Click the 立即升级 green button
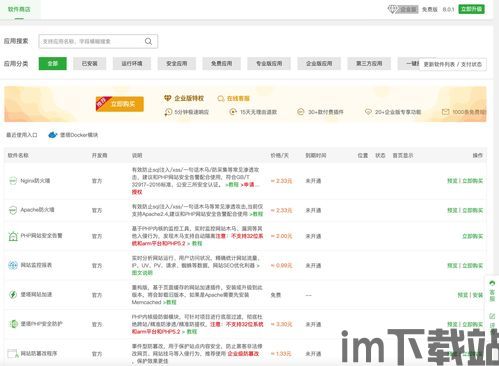The image size is (499, 366). (471, 9)
